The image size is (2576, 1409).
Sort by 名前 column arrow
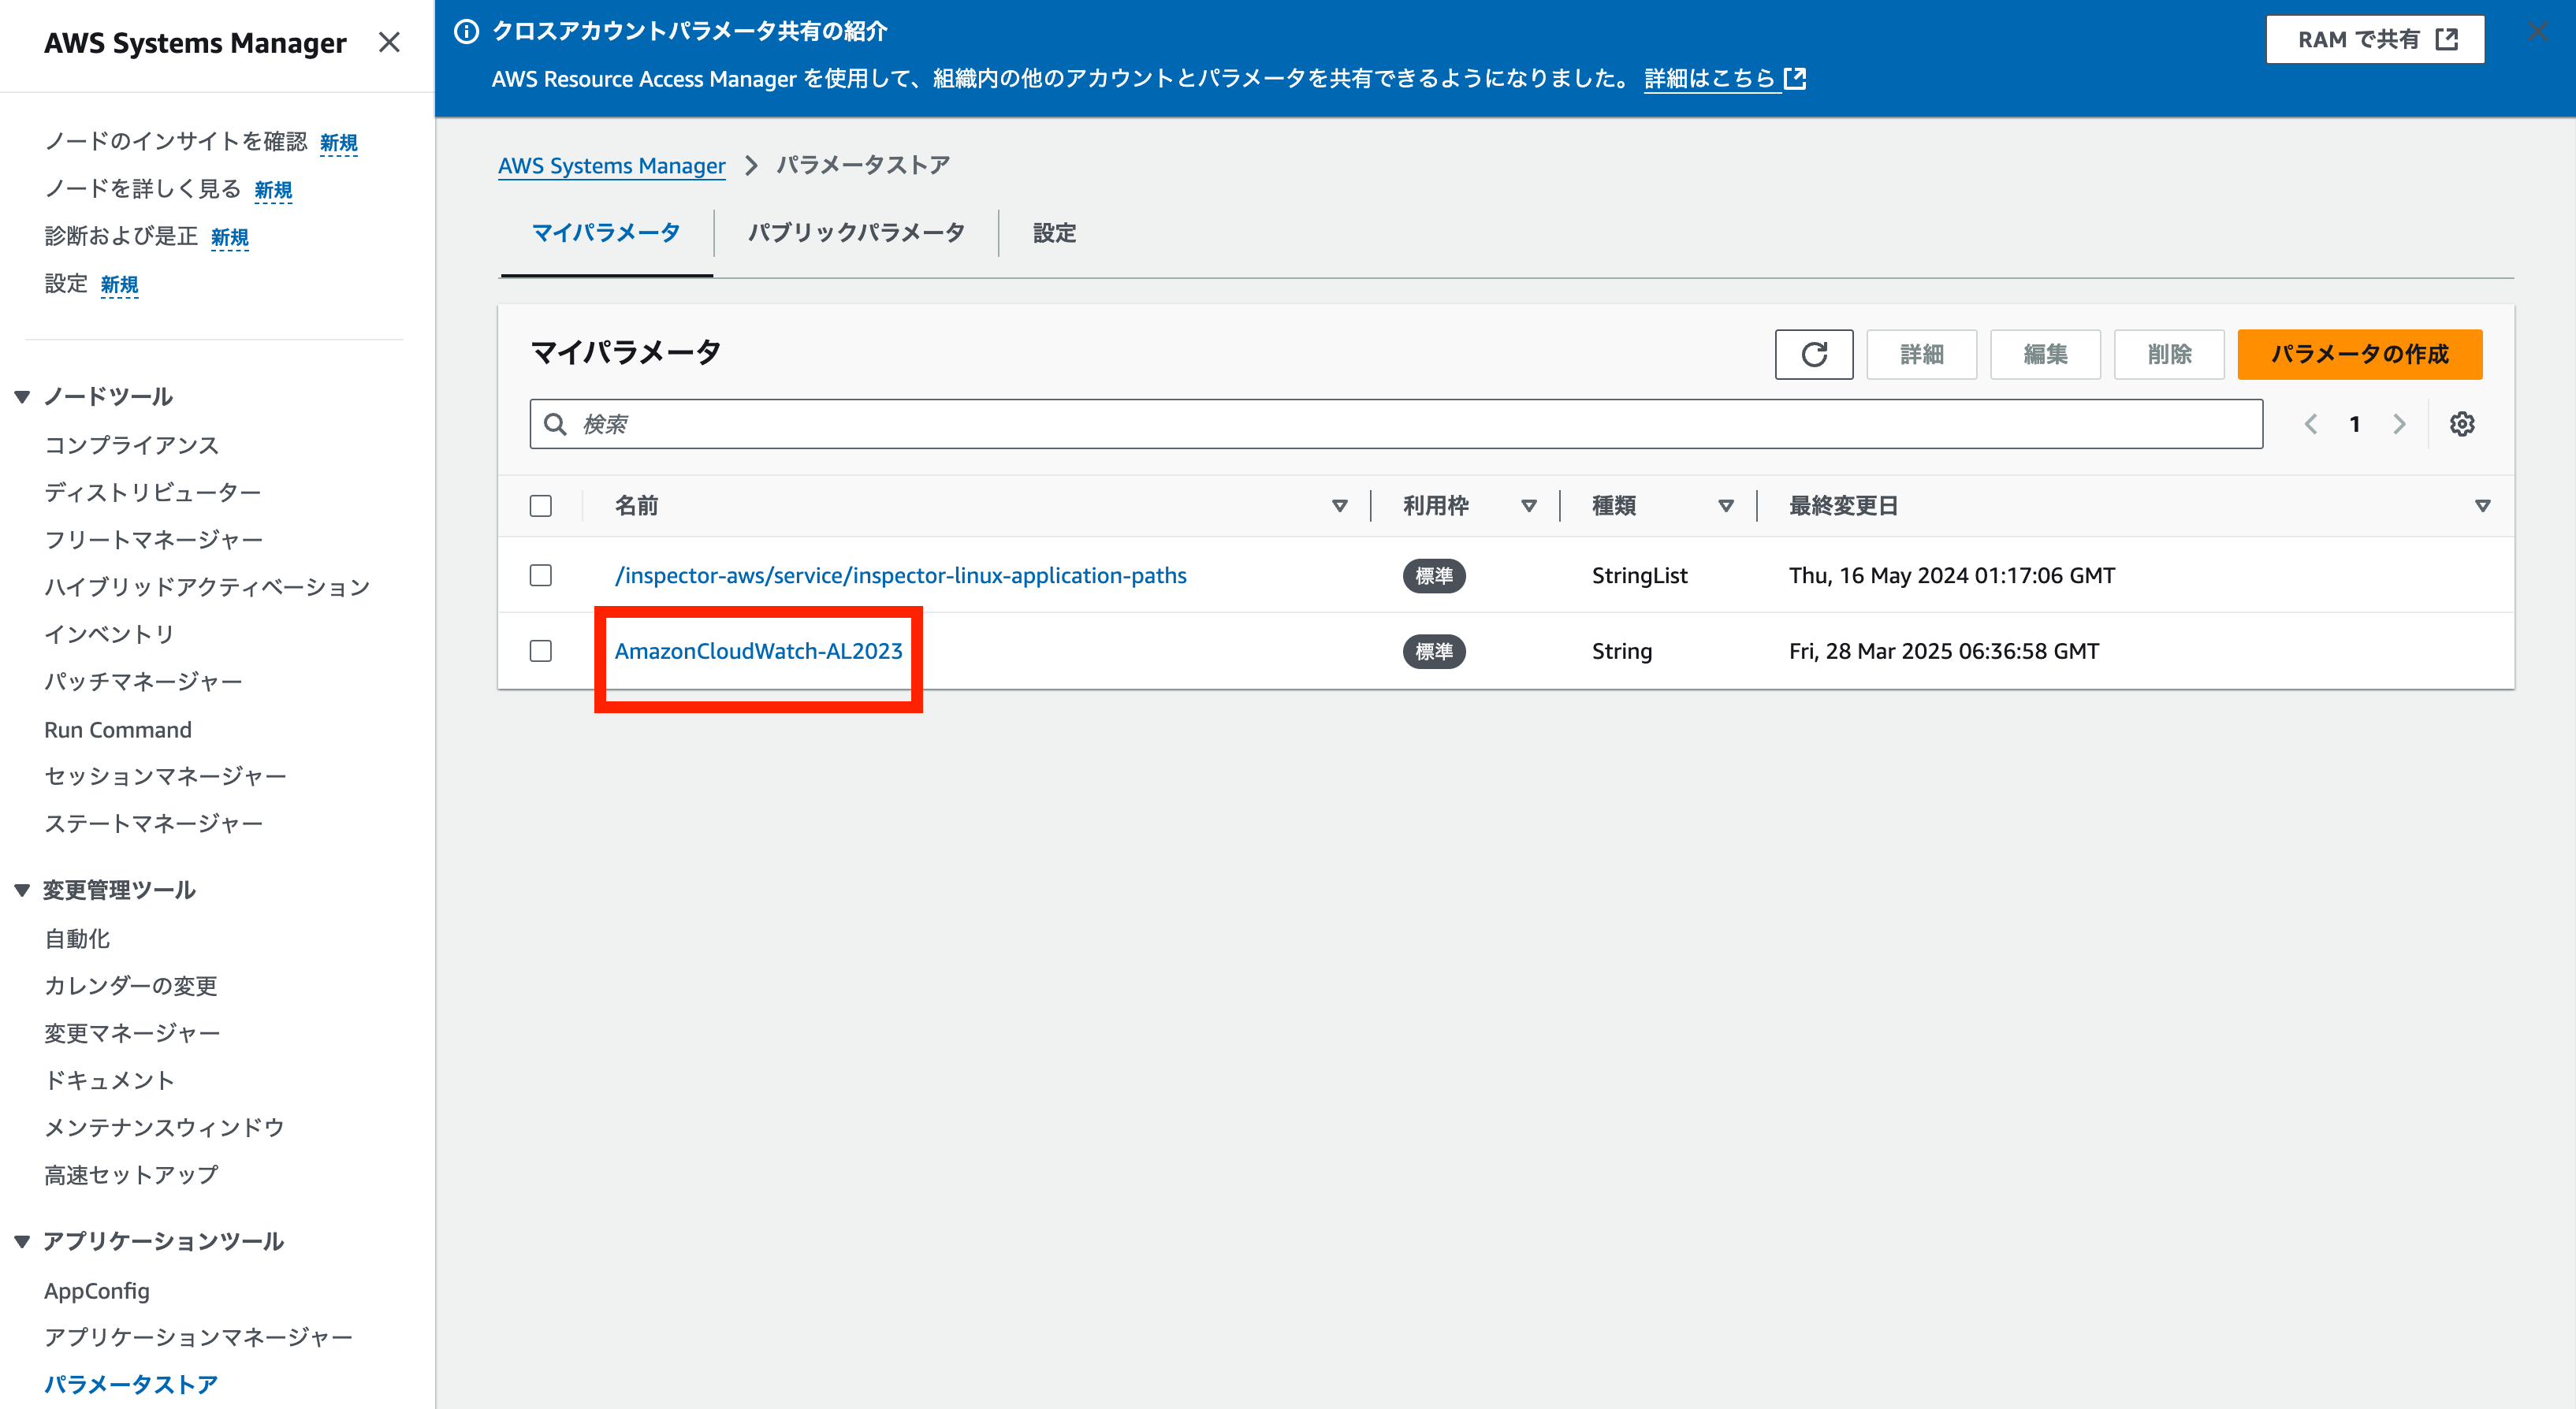point(1340,506)
